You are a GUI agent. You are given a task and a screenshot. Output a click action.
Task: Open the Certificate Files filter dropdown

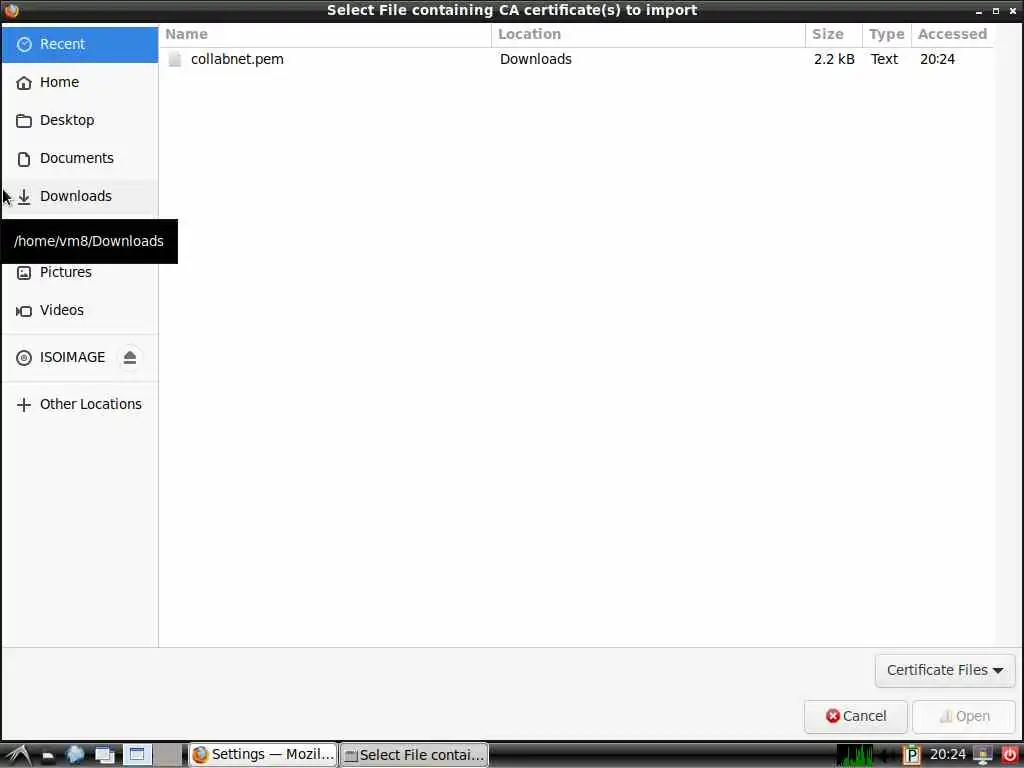click(945, 671)
